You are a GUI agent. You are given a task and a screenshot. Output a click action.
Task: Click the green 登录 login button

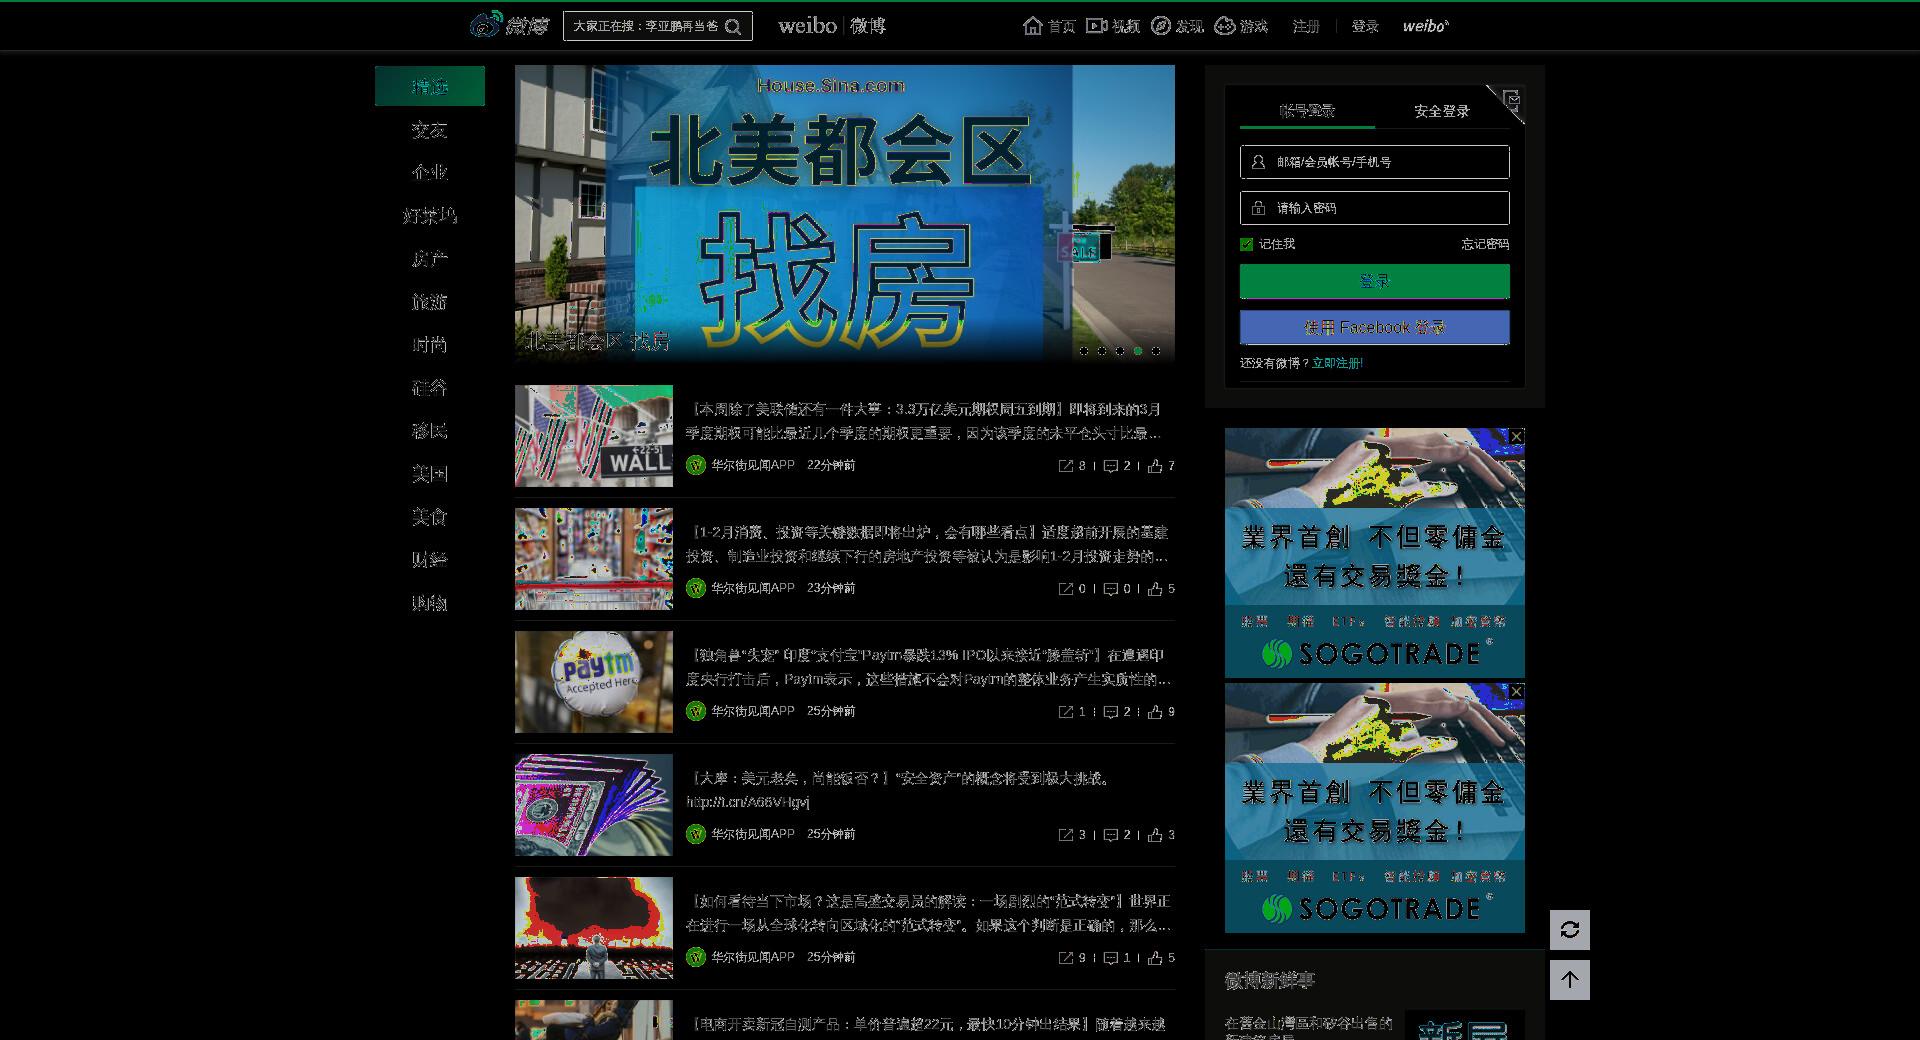coord(1375,282)
